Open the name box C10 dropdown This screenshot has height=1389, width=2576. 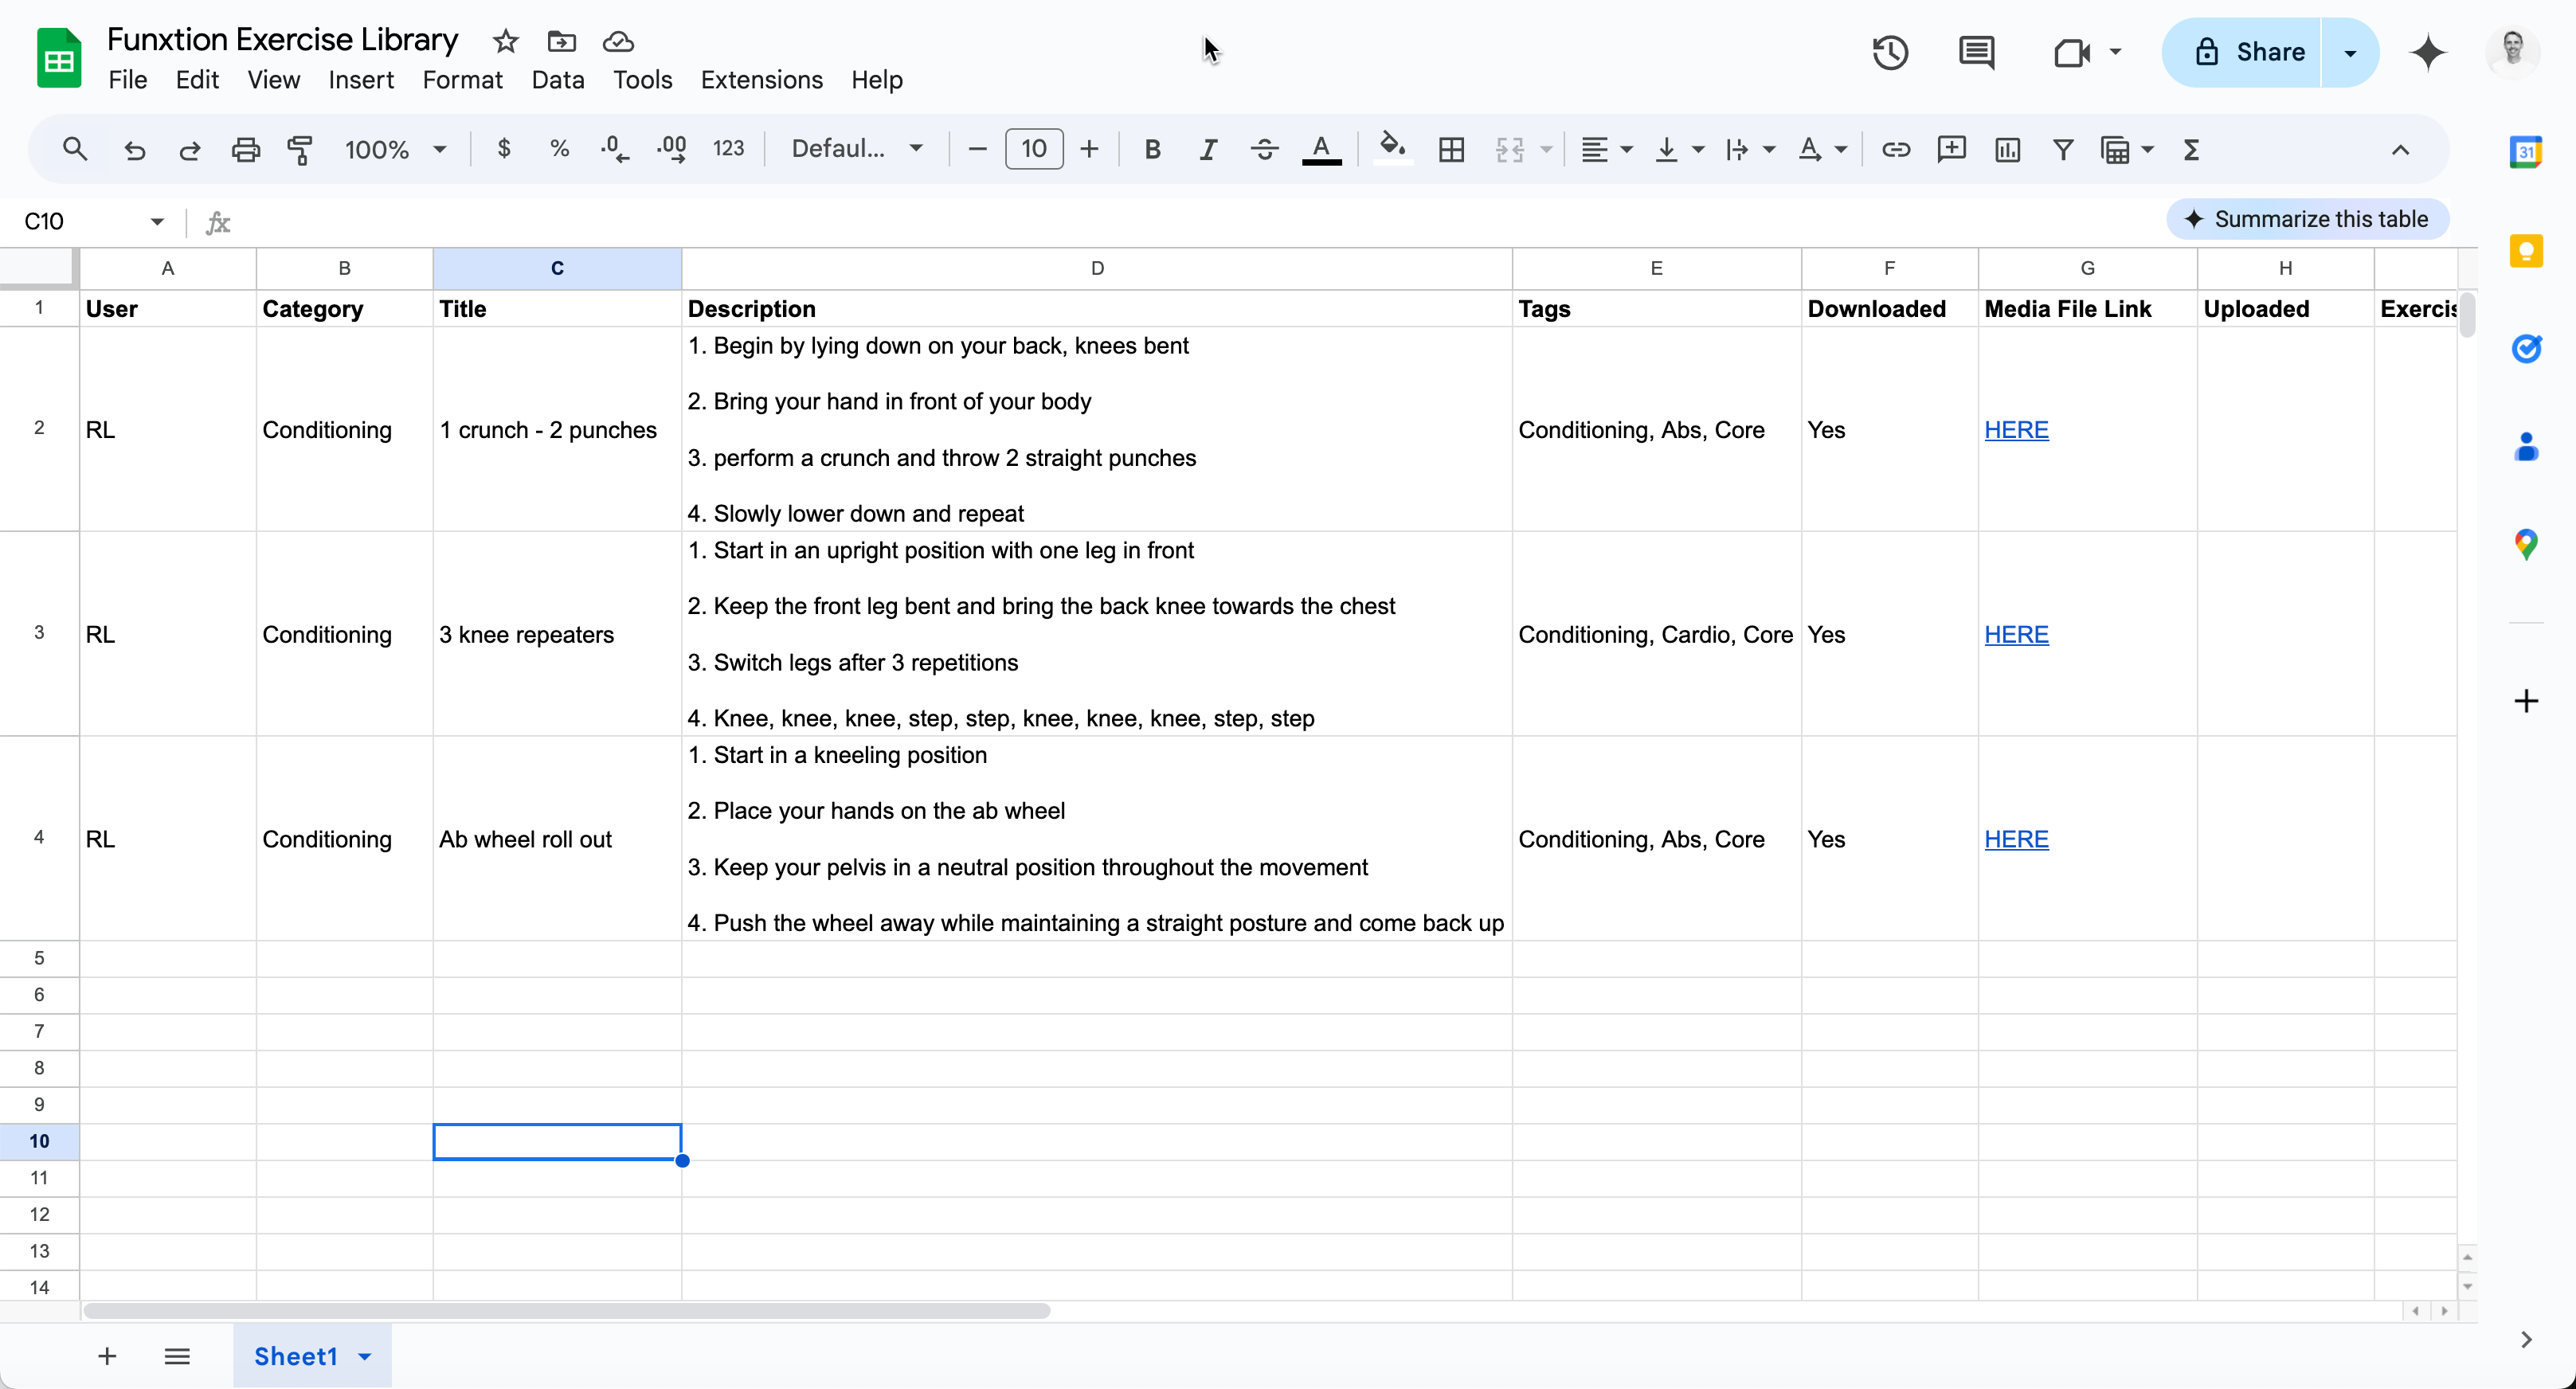point(157,221)
